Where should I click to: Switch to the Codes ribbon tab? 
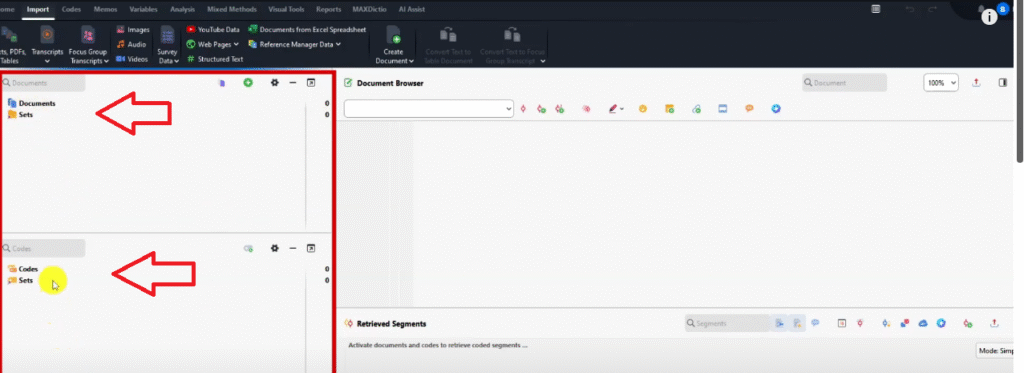71,10
